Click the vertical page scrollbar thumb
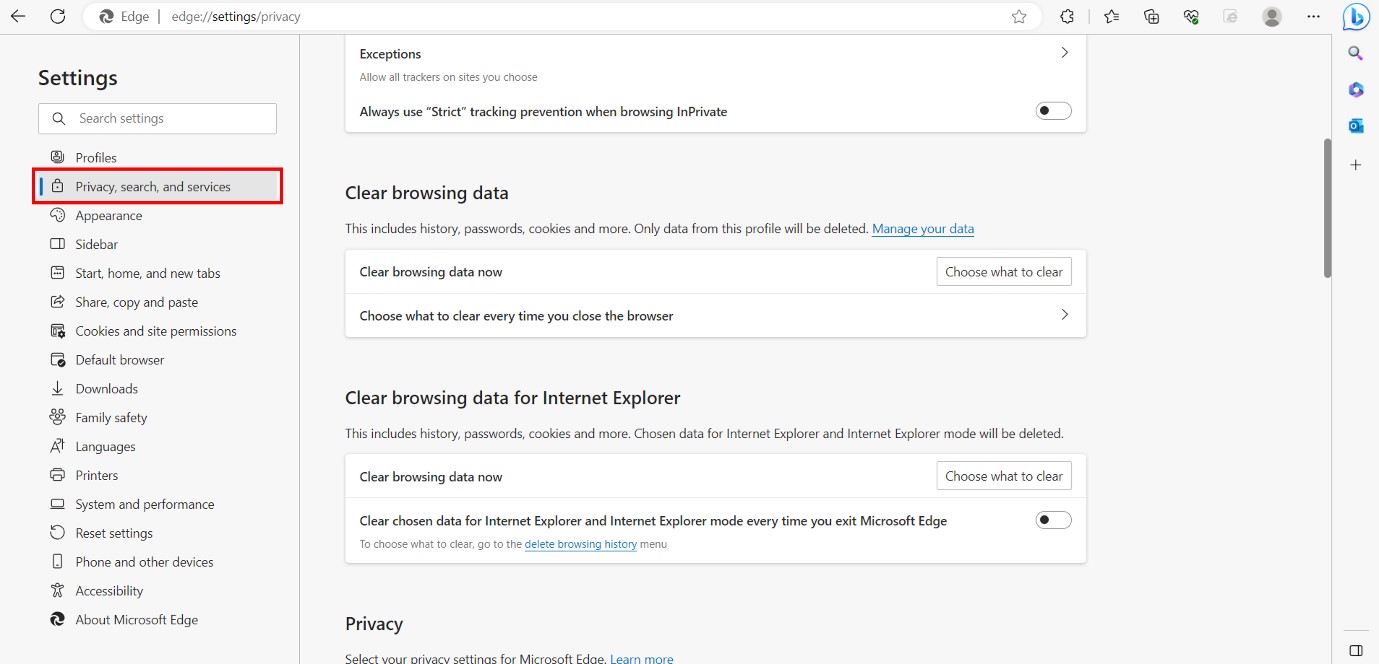Screen dimensions: 1379x664 (1327, 208)
